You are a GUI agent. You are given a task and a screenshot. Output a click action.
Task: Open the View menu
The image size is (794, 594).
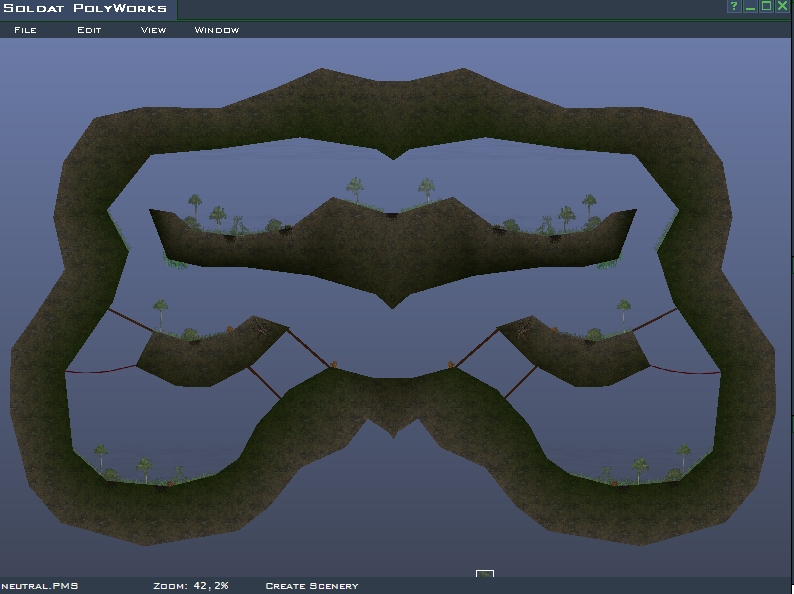pos(153,30)
